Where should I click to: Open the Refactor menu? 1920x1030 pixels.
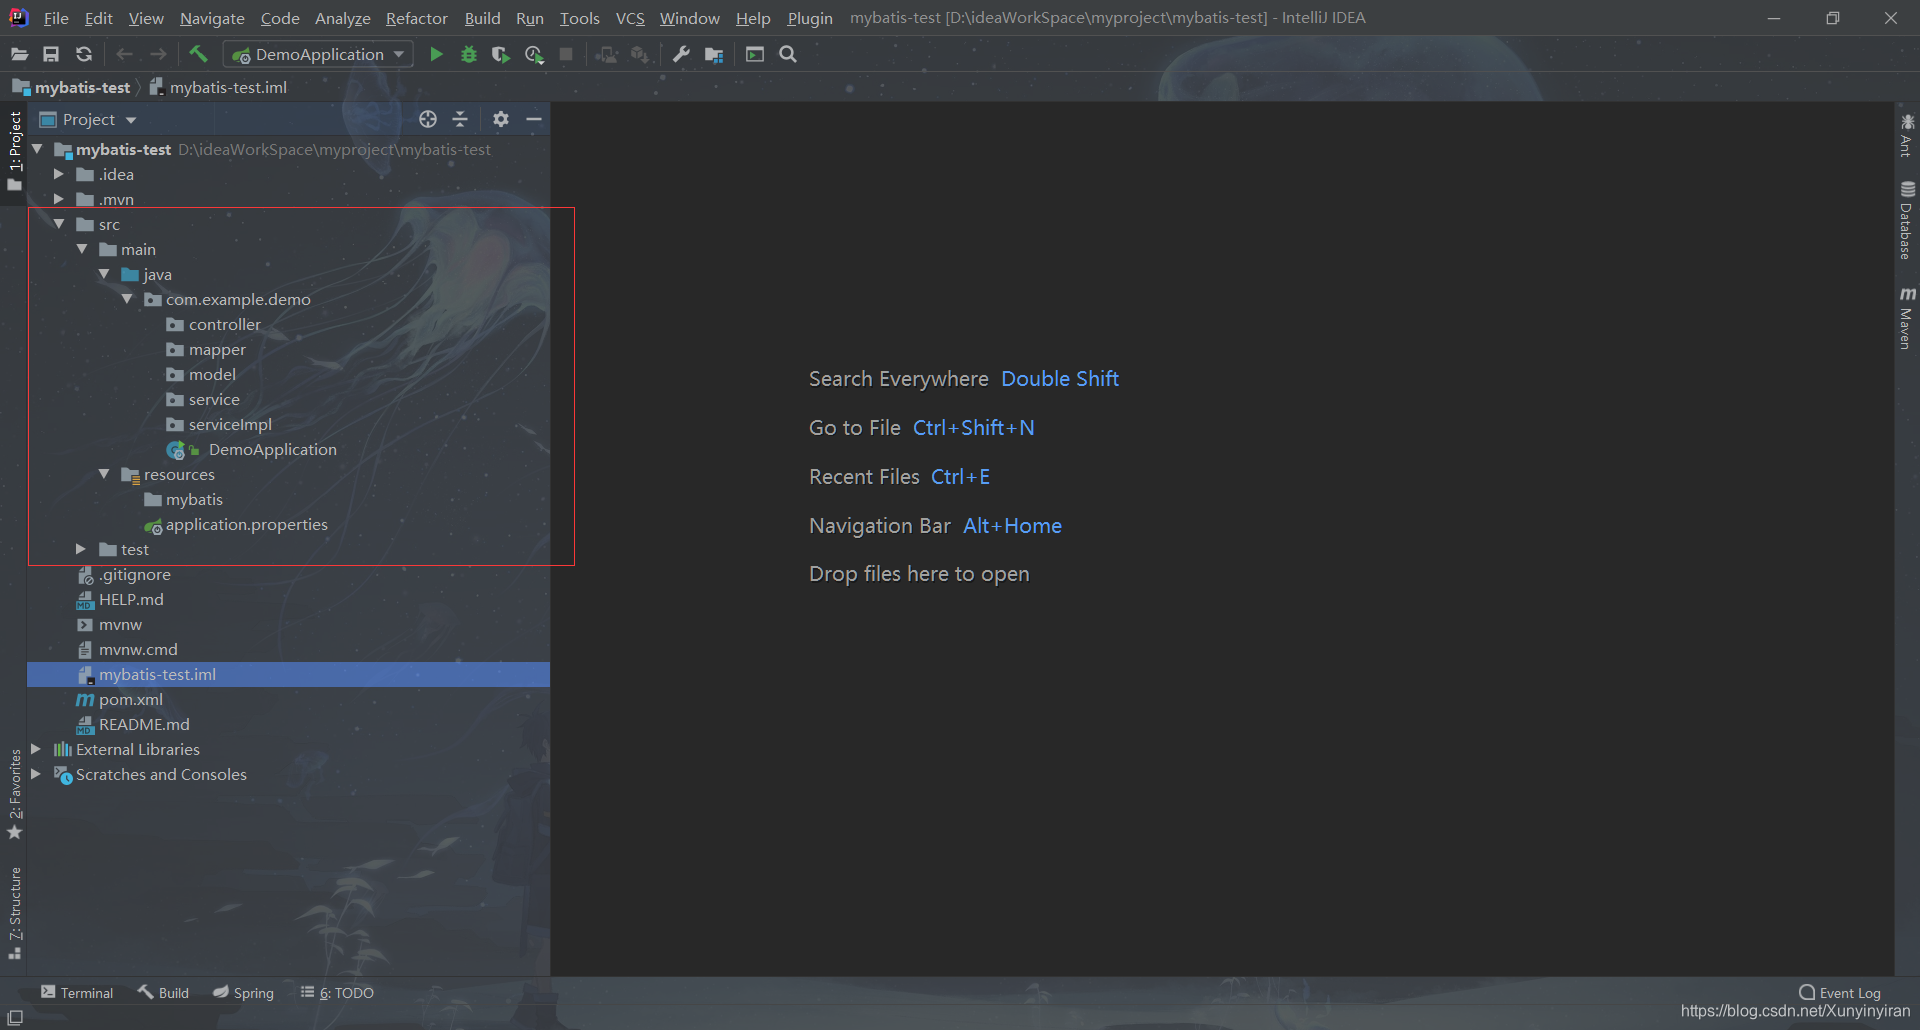(x=417, y=18)
